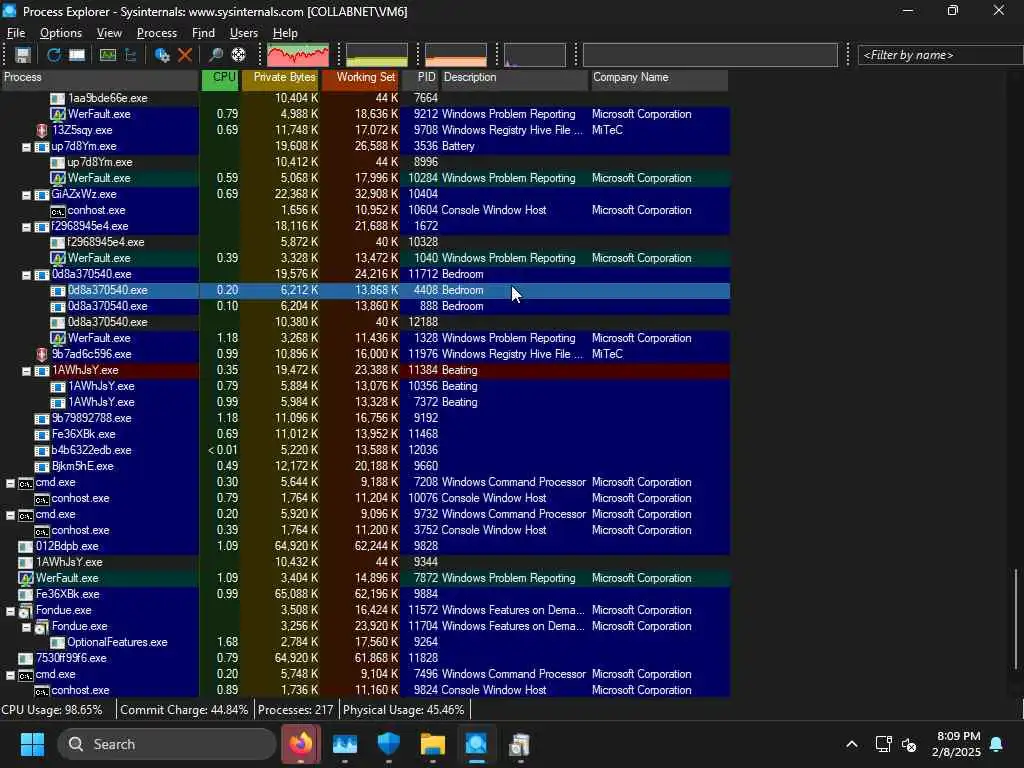The width and height of the screenshot is (1024, 768).
Task: Collapse the 1AWhJsY.exe parent node PID 11384
Action: pyautogui.click(x=26, y=371)
